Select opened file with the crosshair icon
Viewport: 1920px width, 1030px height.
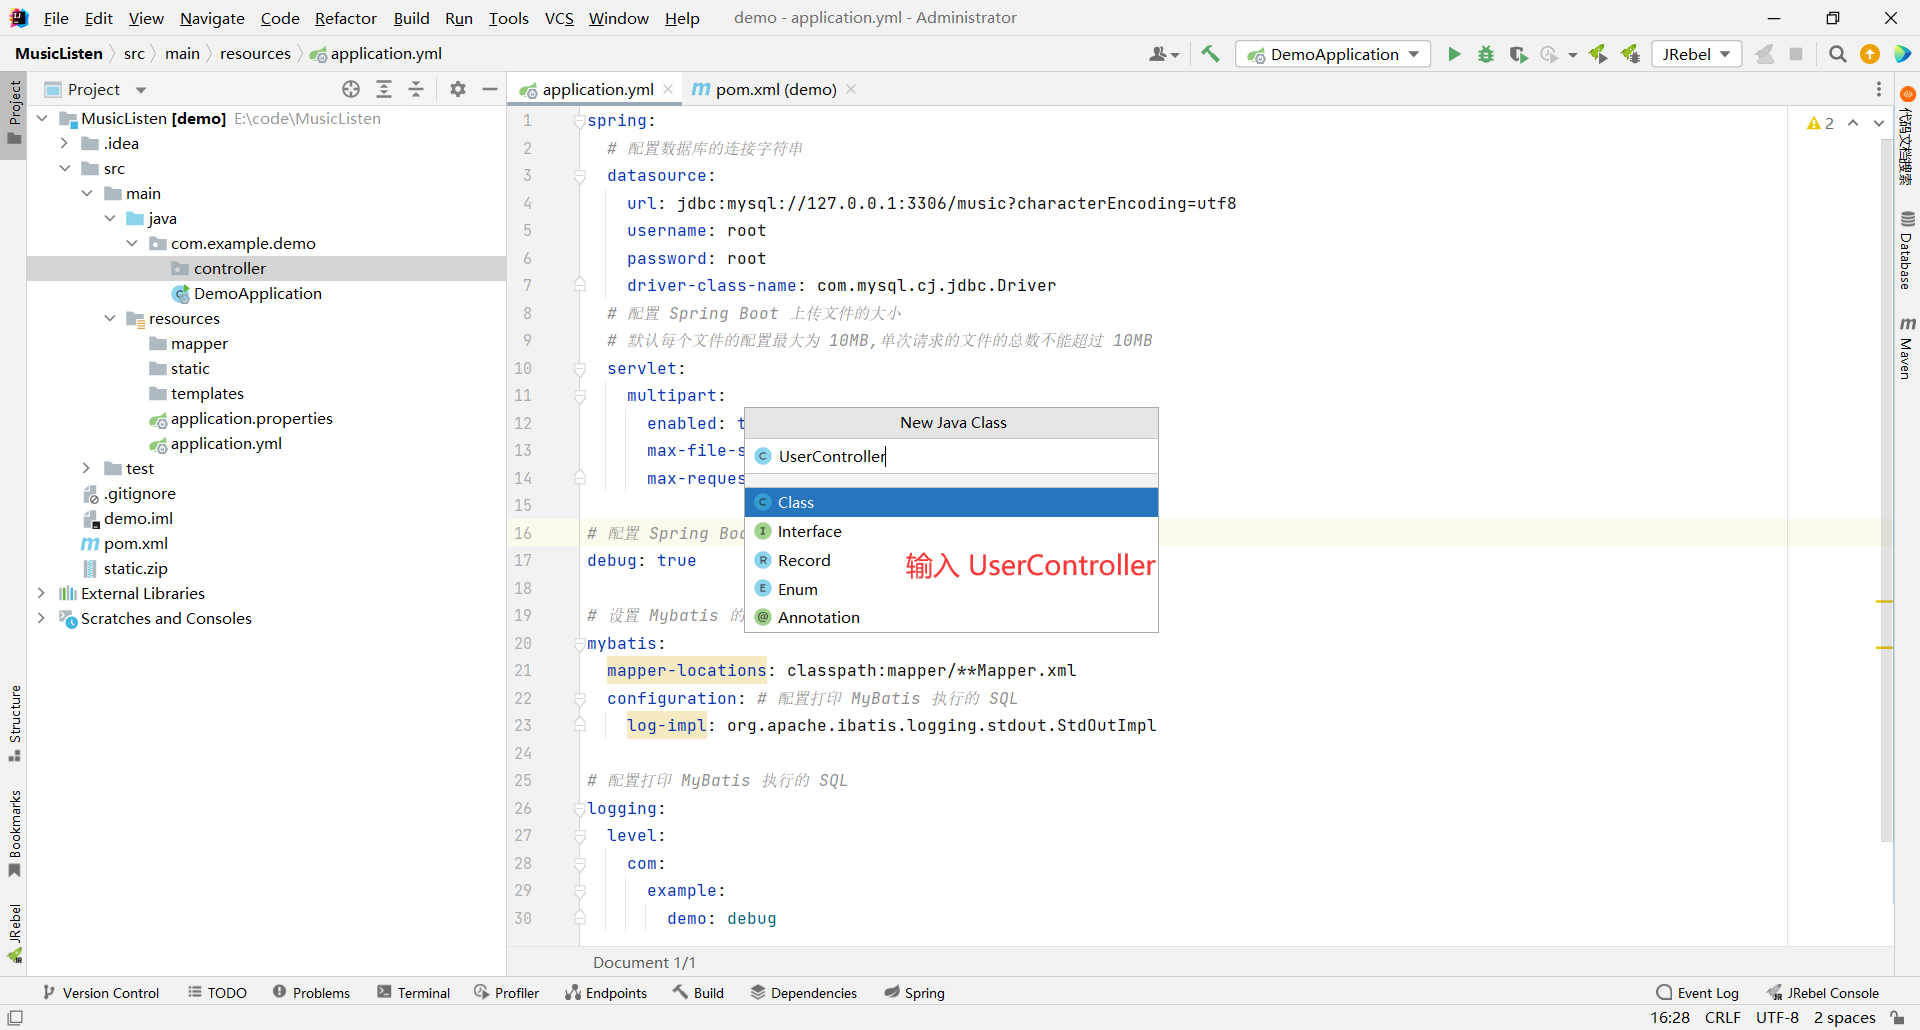click(x=351, y=89)
